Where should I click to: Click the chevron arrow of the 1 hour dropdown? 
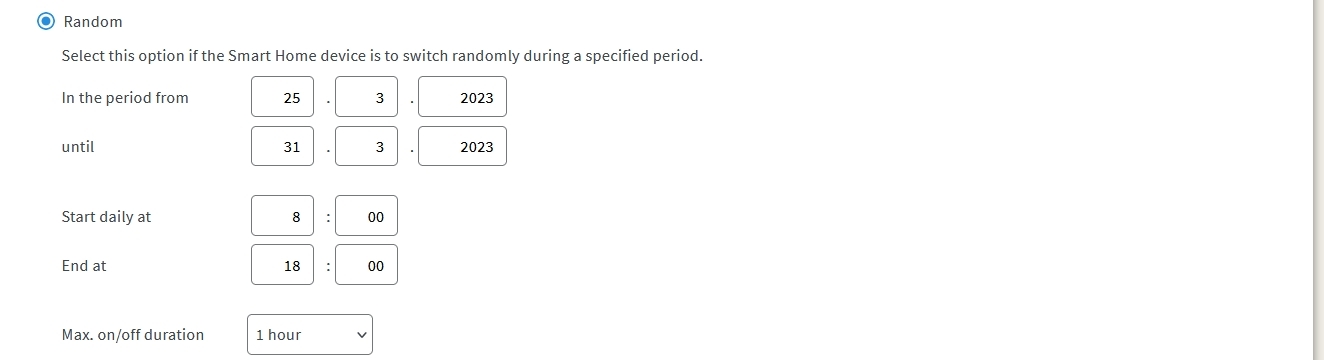point(361,335)
